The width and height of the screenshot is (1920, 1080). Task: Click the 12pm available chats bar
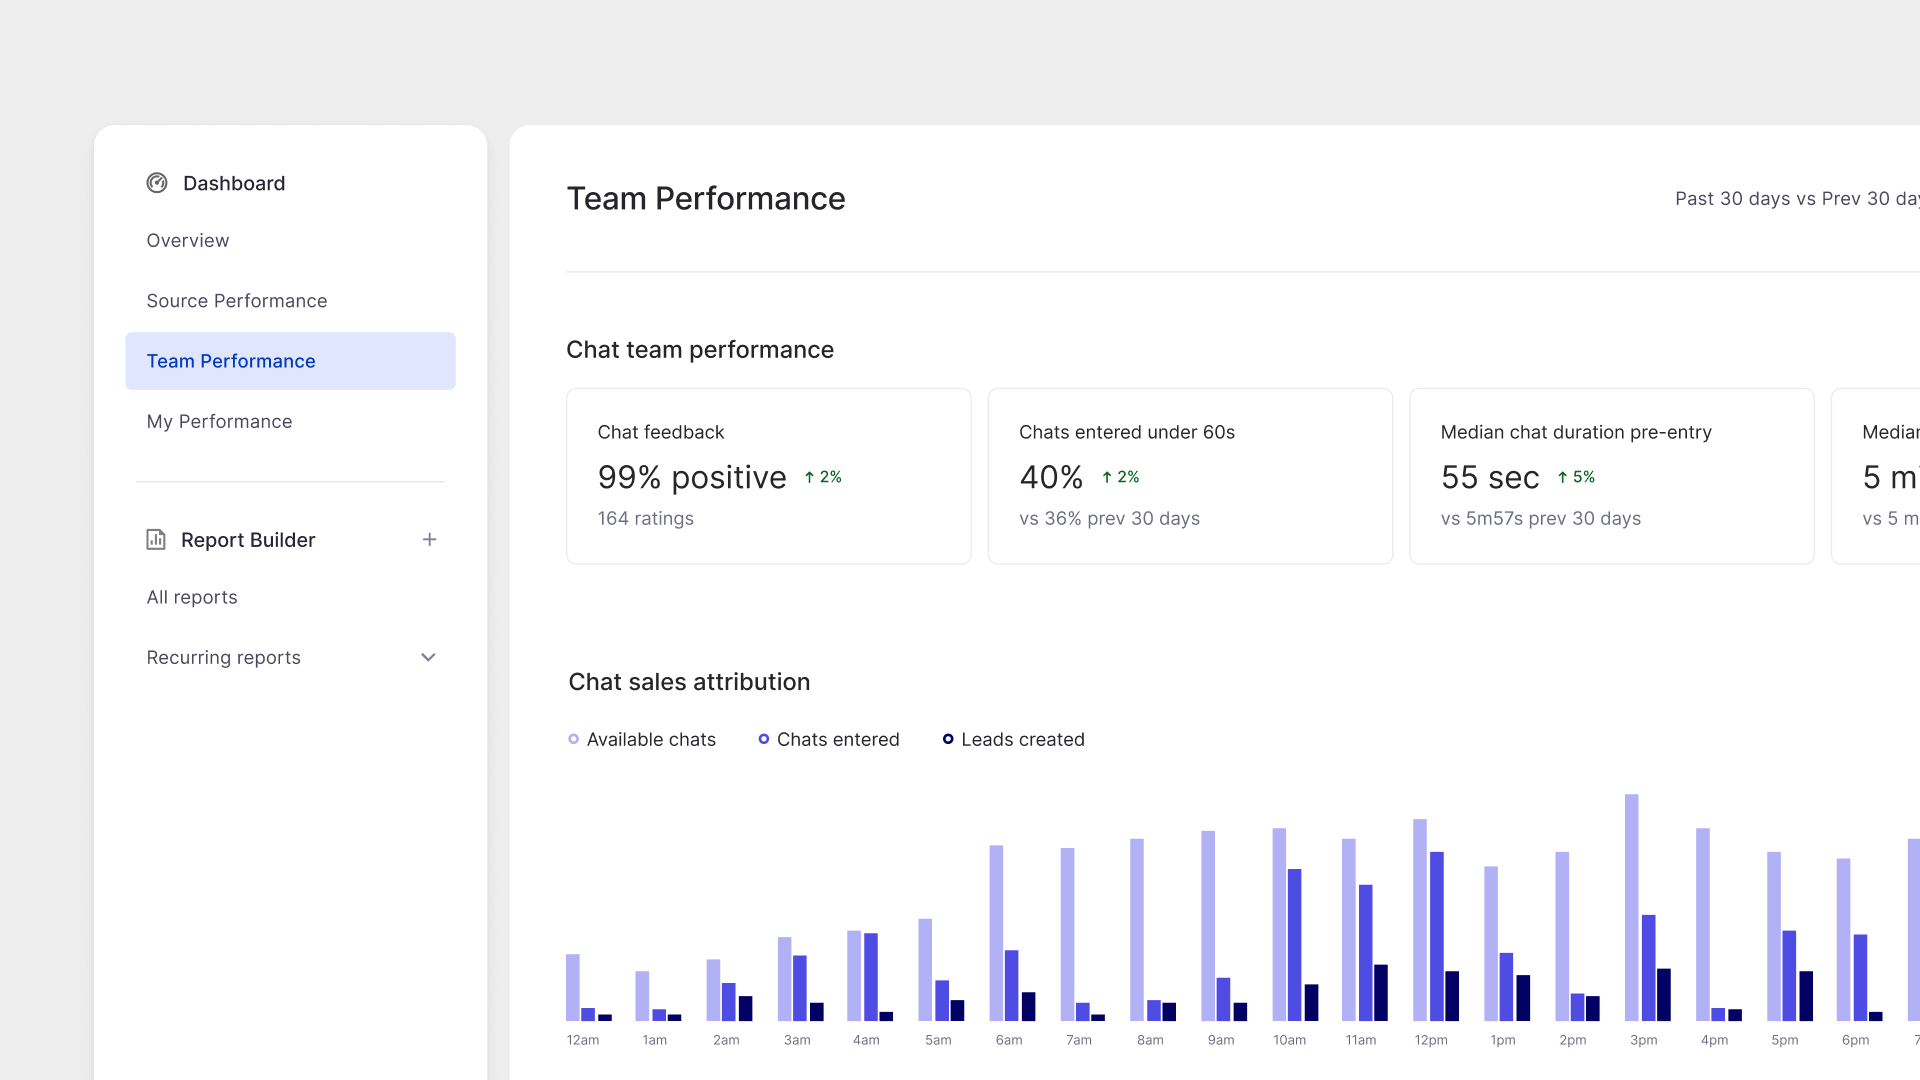(x=1420, y=920)
